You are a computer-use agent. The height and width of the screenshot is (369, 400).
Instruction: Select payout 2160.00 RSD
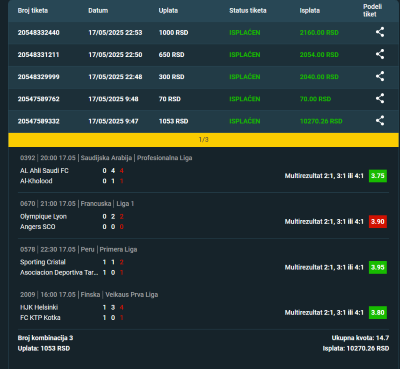click(319, 33)
